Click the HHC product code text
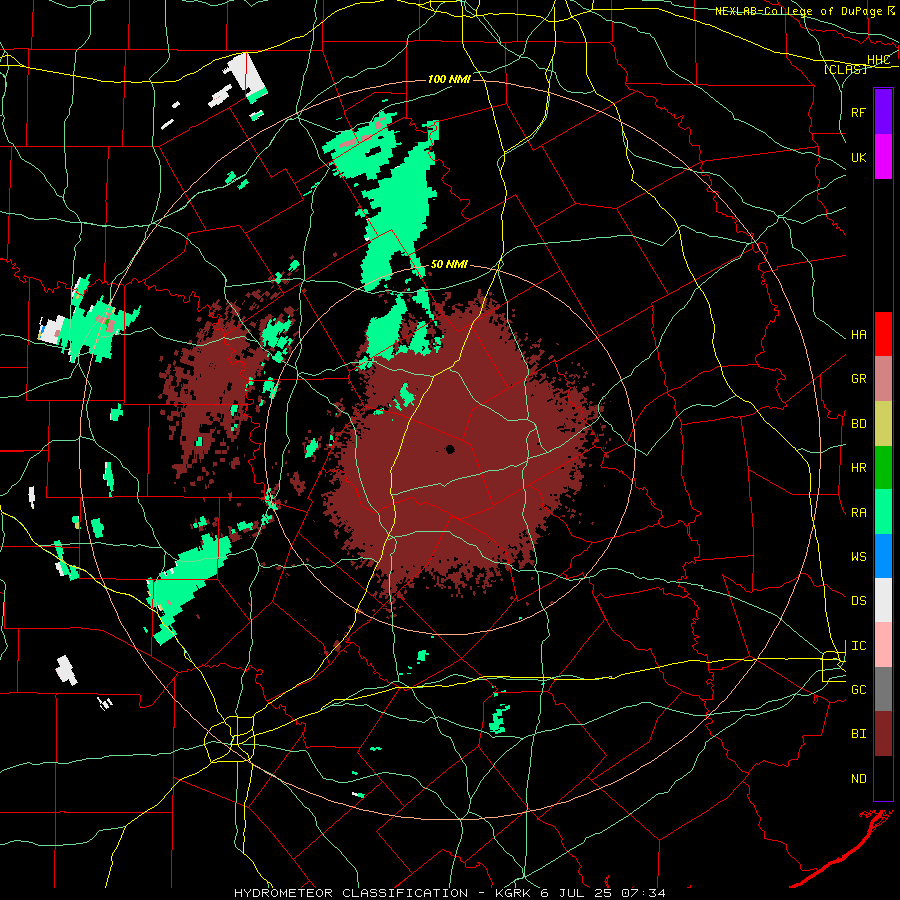The height and width of the screenshot is (900, 900). (x=878, y=60)
